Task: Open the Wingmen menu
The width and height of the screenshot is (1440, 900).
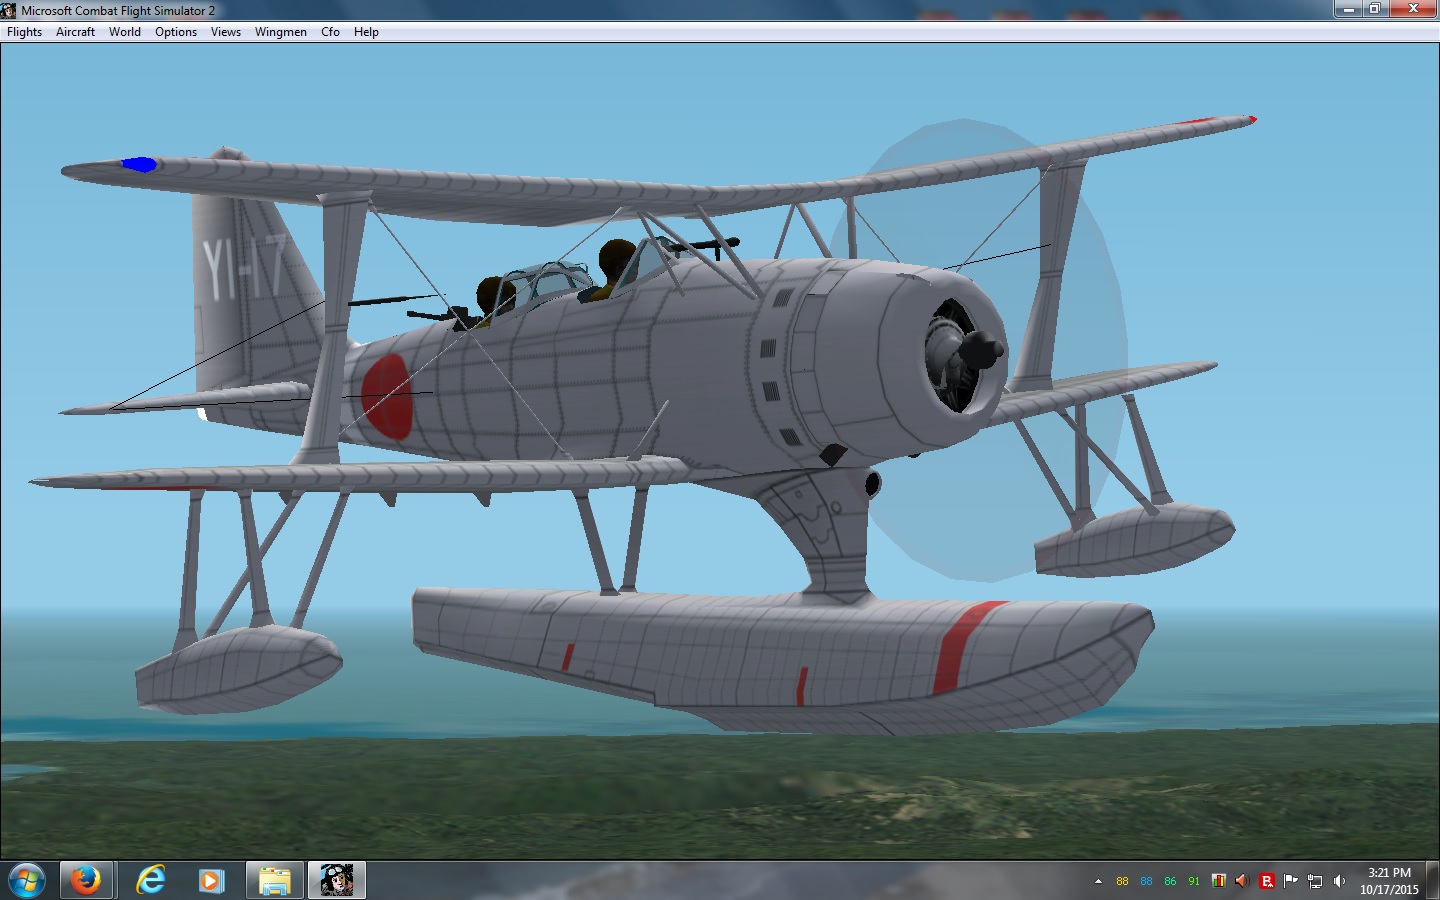Action: tap(281, 32)
